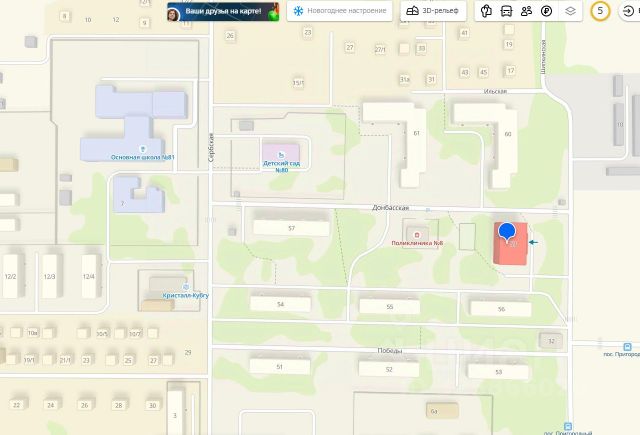
Task: Show public transport layer bus icon
Action: click(506, 11)
